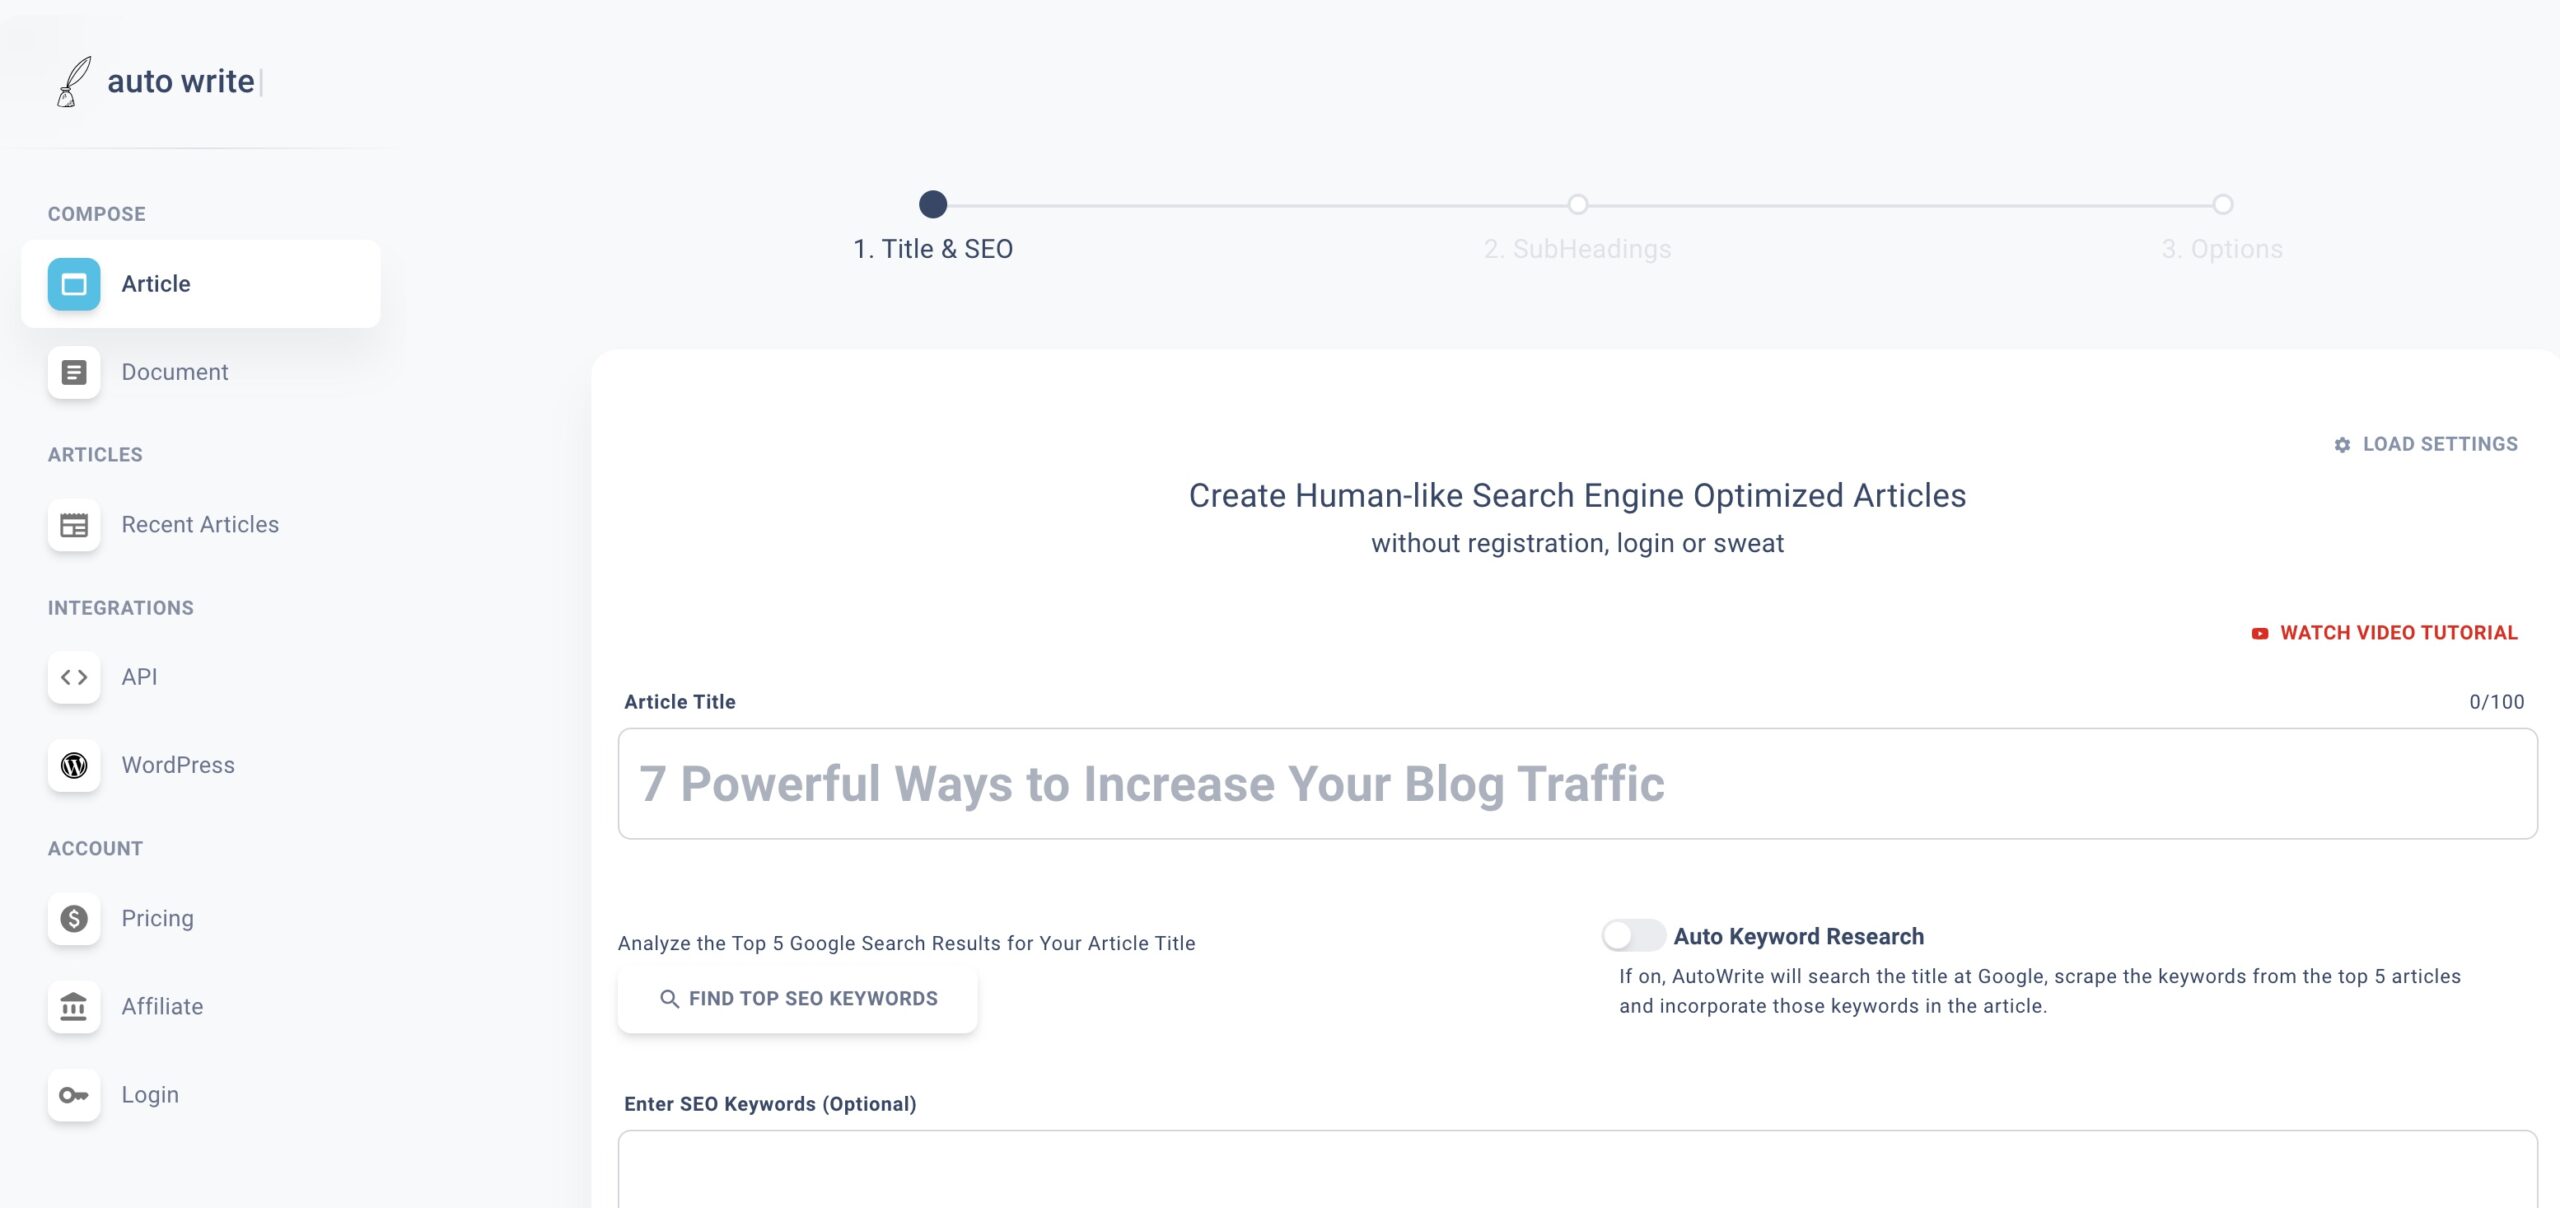Click the SubHeadings step indicator

(1577, 202)
